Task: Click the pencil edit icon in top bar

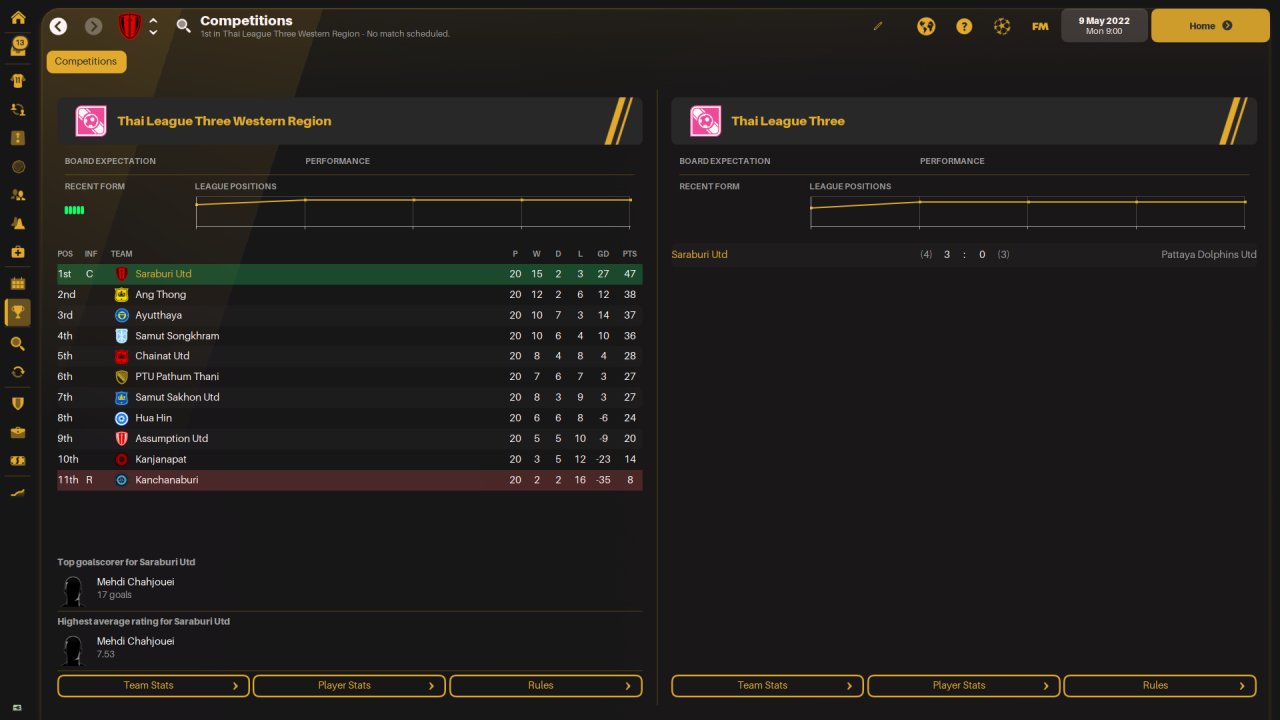Action: (x=878, y=26)
